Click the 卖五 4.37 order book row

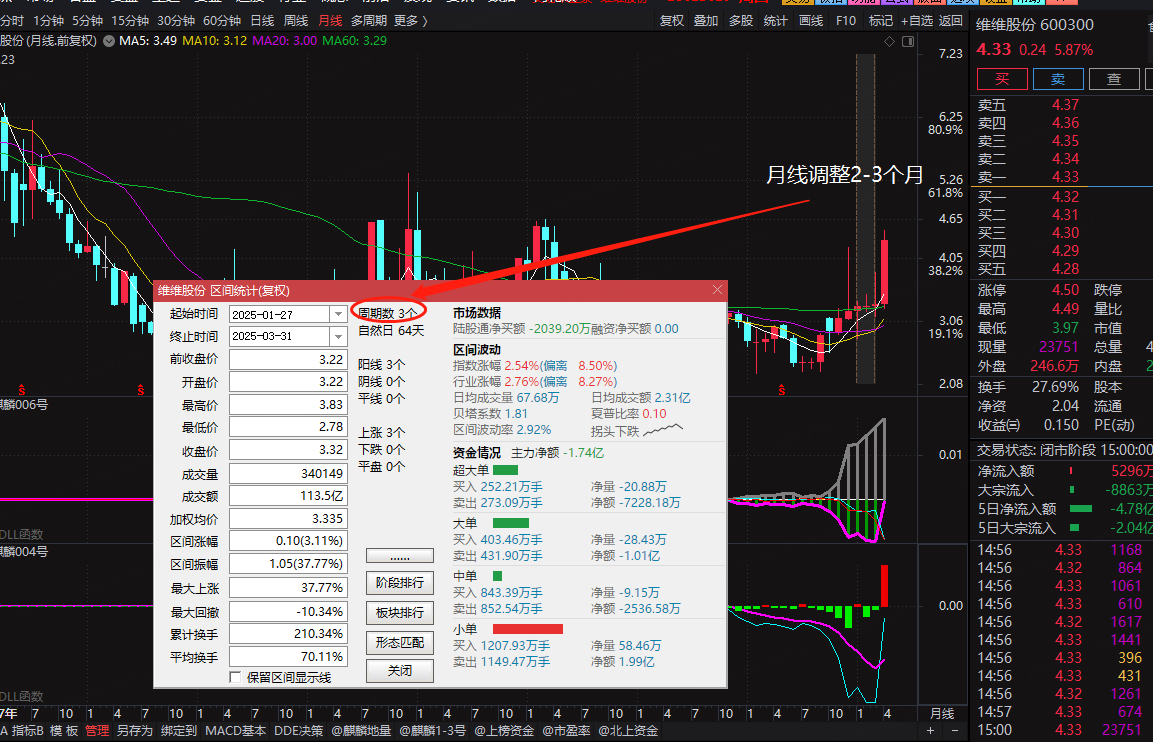[1062, 105]
